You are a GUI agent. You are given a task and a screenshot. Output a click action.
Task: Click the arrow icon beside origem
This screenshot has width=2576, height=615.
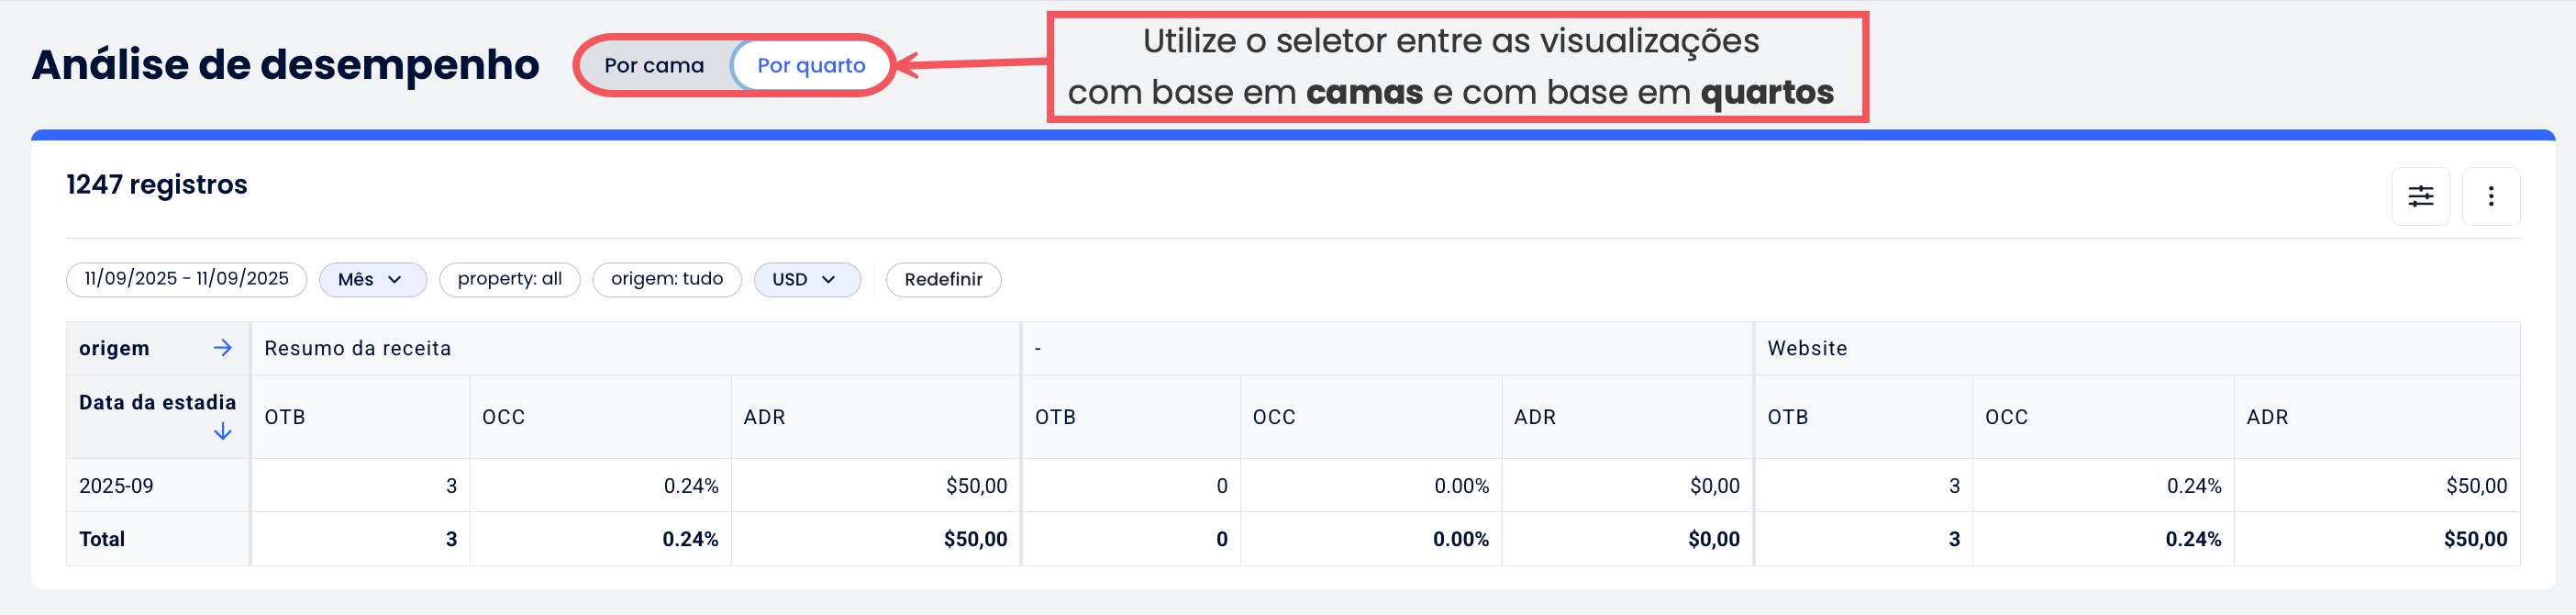[x=222, y=348]
